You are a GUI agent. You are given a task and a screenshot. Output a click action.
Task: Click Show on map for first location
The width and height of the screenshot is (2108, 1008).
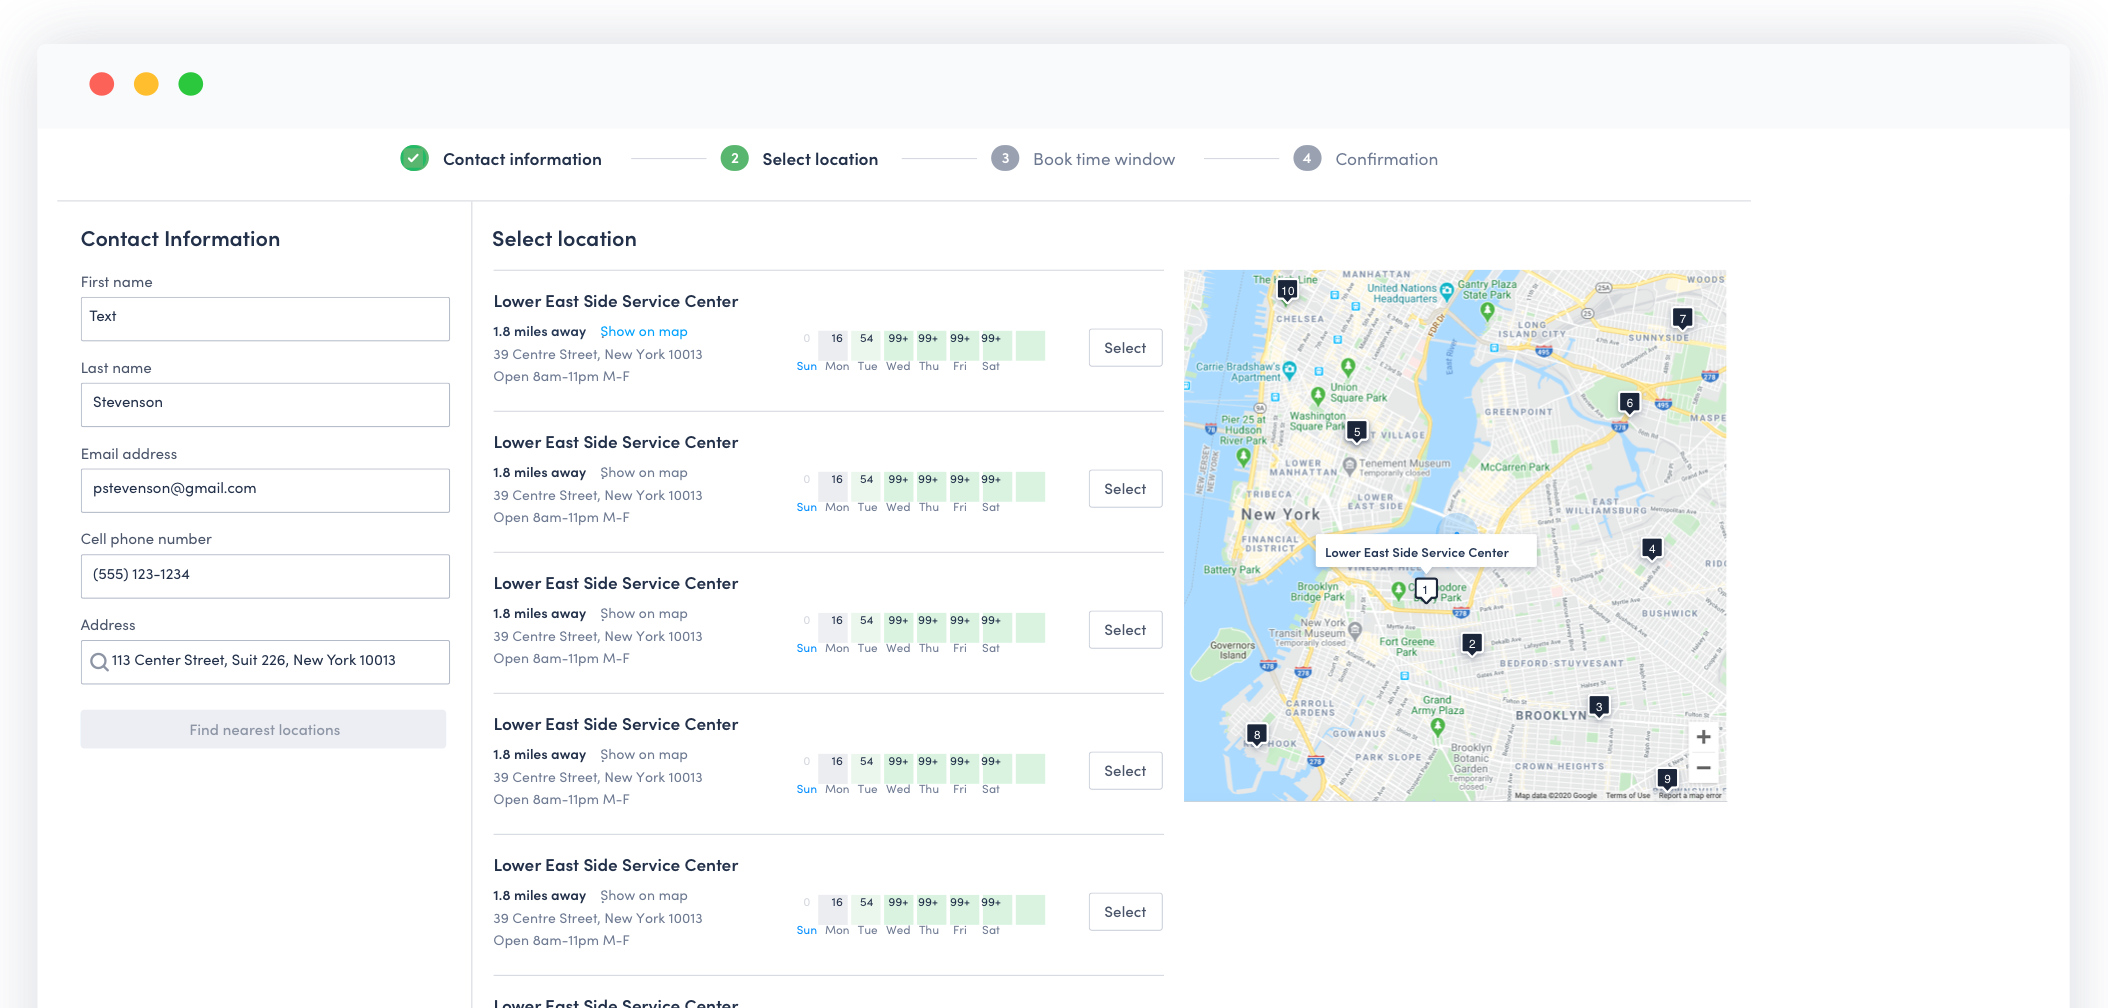tap(643, 332)
